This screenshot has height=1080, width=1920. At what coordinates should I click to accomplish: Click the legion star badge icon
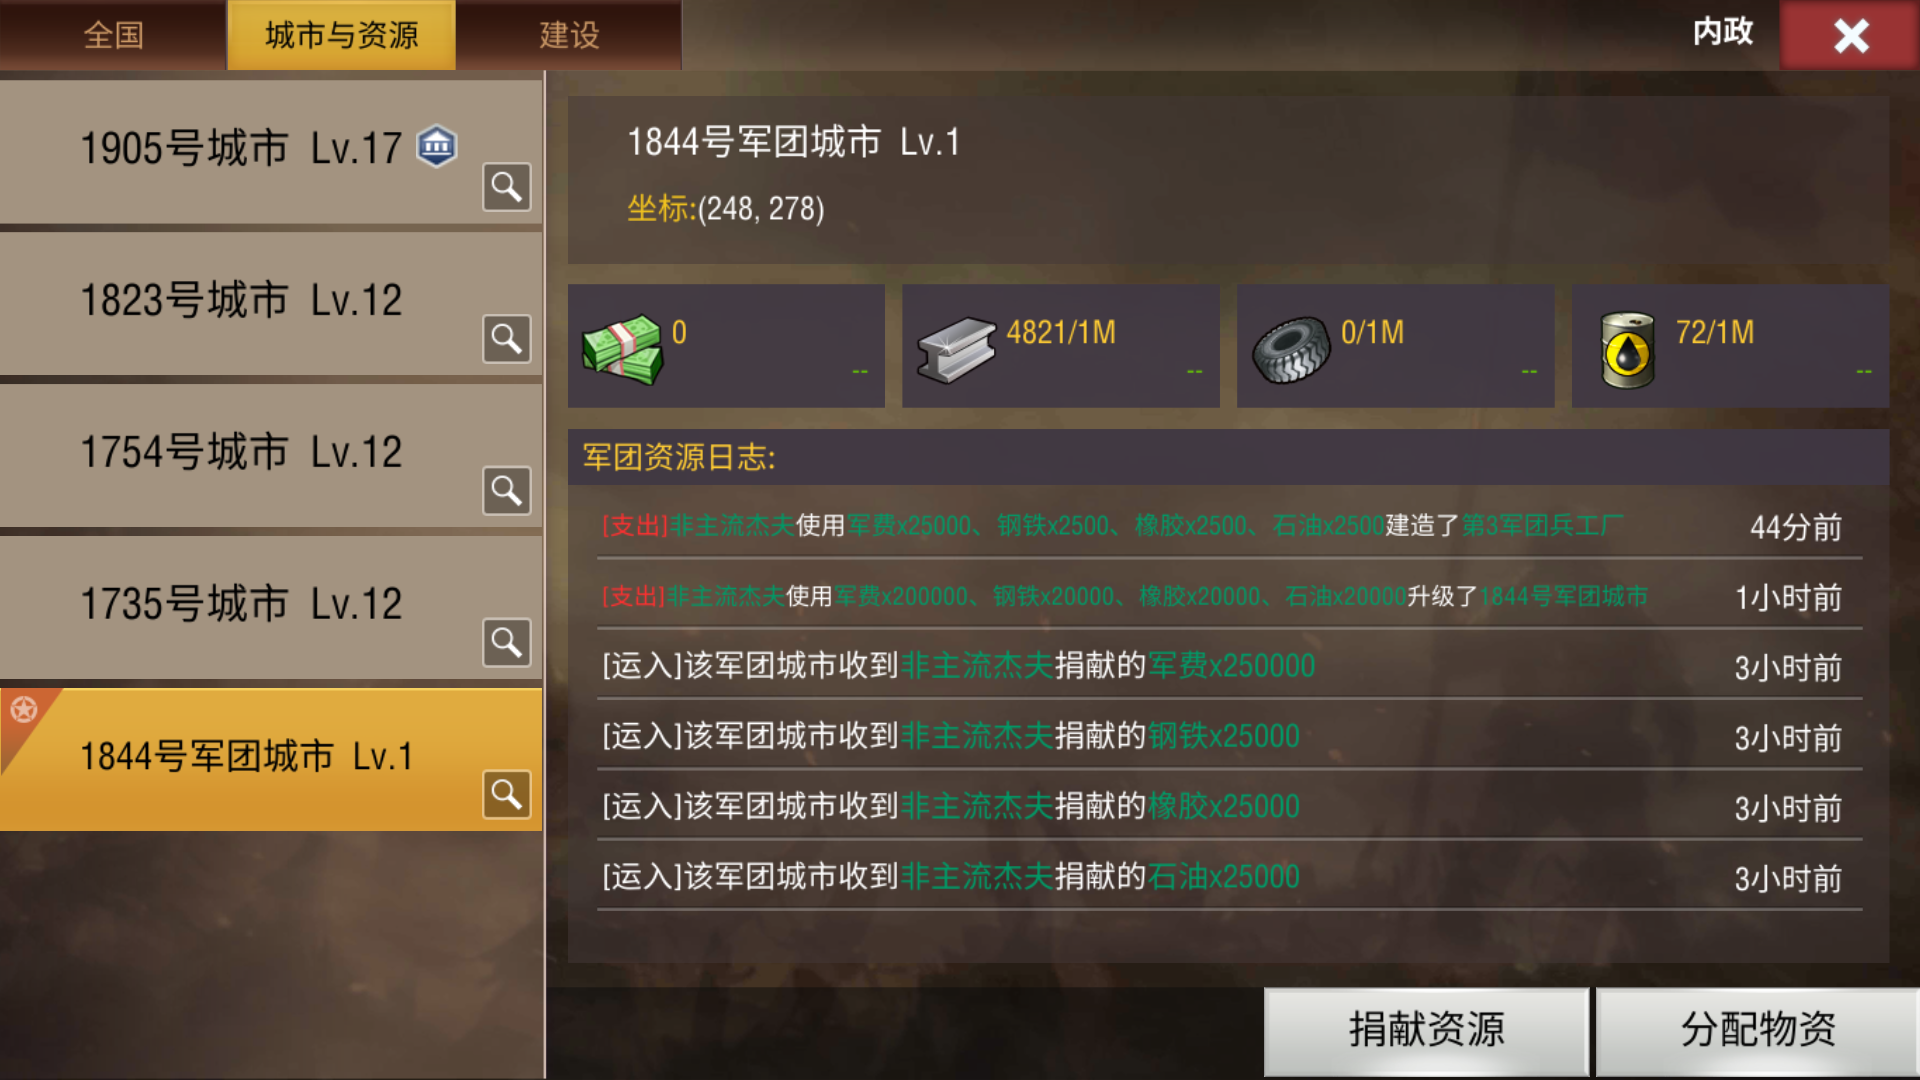(x=24, y=710)
